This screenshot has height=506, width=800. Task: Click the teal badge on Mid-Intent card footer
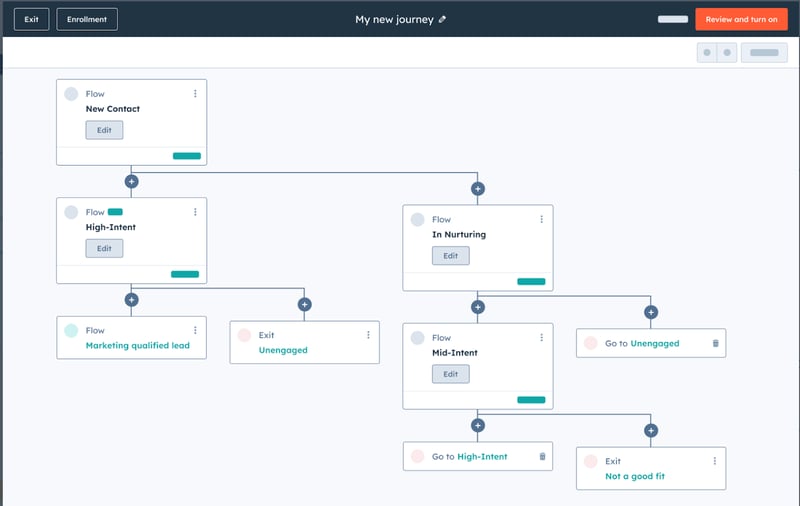point(531,400)
